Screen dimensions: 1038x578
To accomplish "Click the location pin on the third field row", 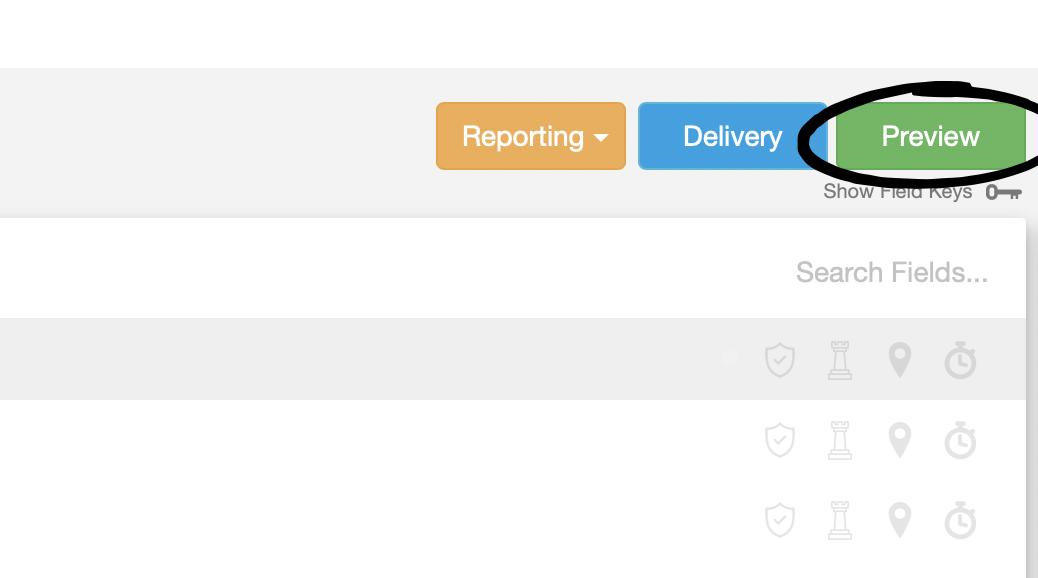I will [899, 520].
